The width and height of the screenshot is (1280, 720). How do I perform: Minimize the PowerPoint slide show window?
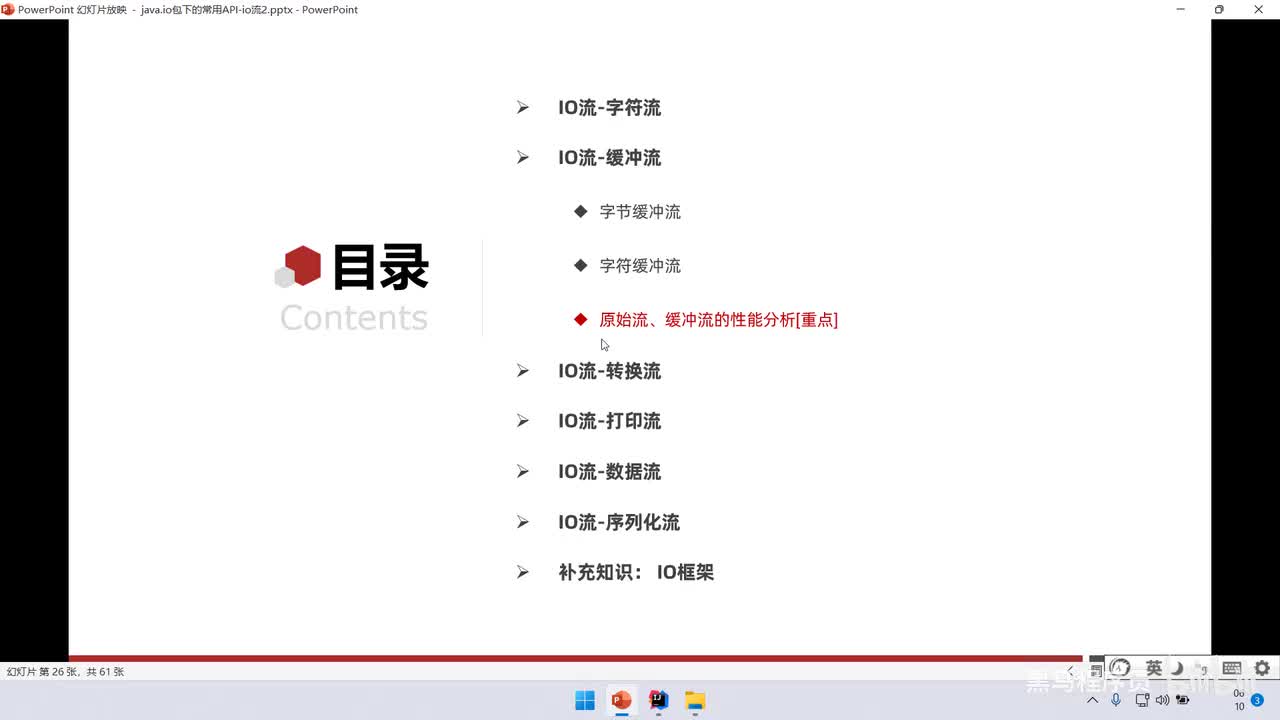1179,9
